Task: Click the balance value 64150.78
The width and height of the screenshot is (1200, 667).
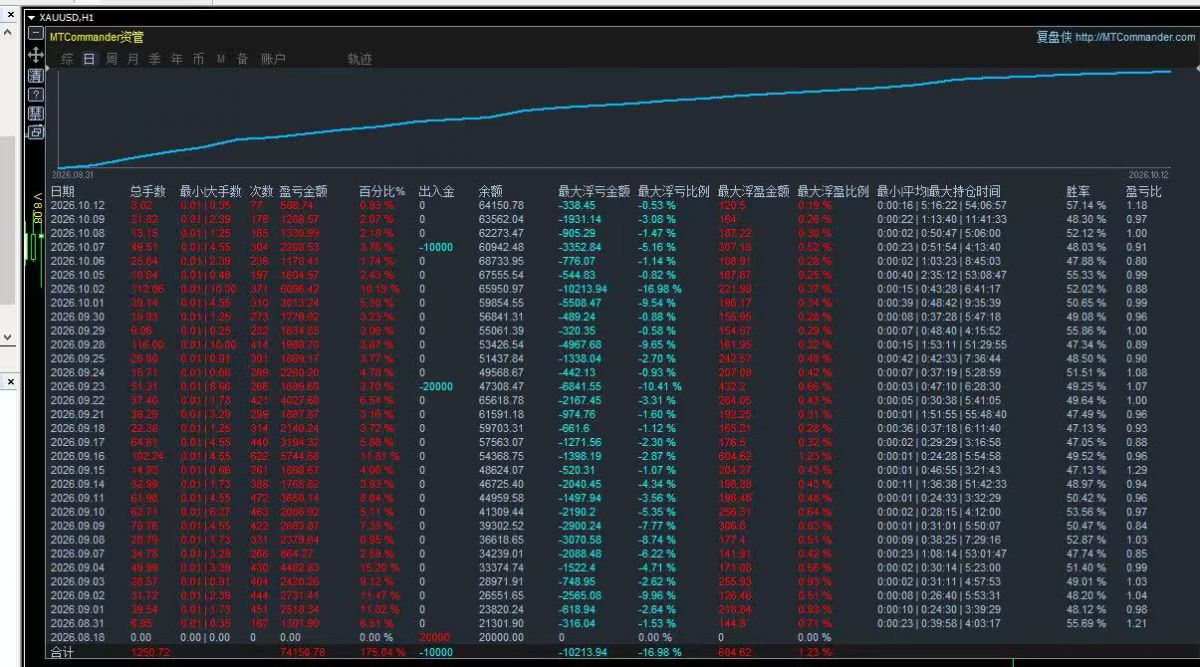Action: coord(501,205)
